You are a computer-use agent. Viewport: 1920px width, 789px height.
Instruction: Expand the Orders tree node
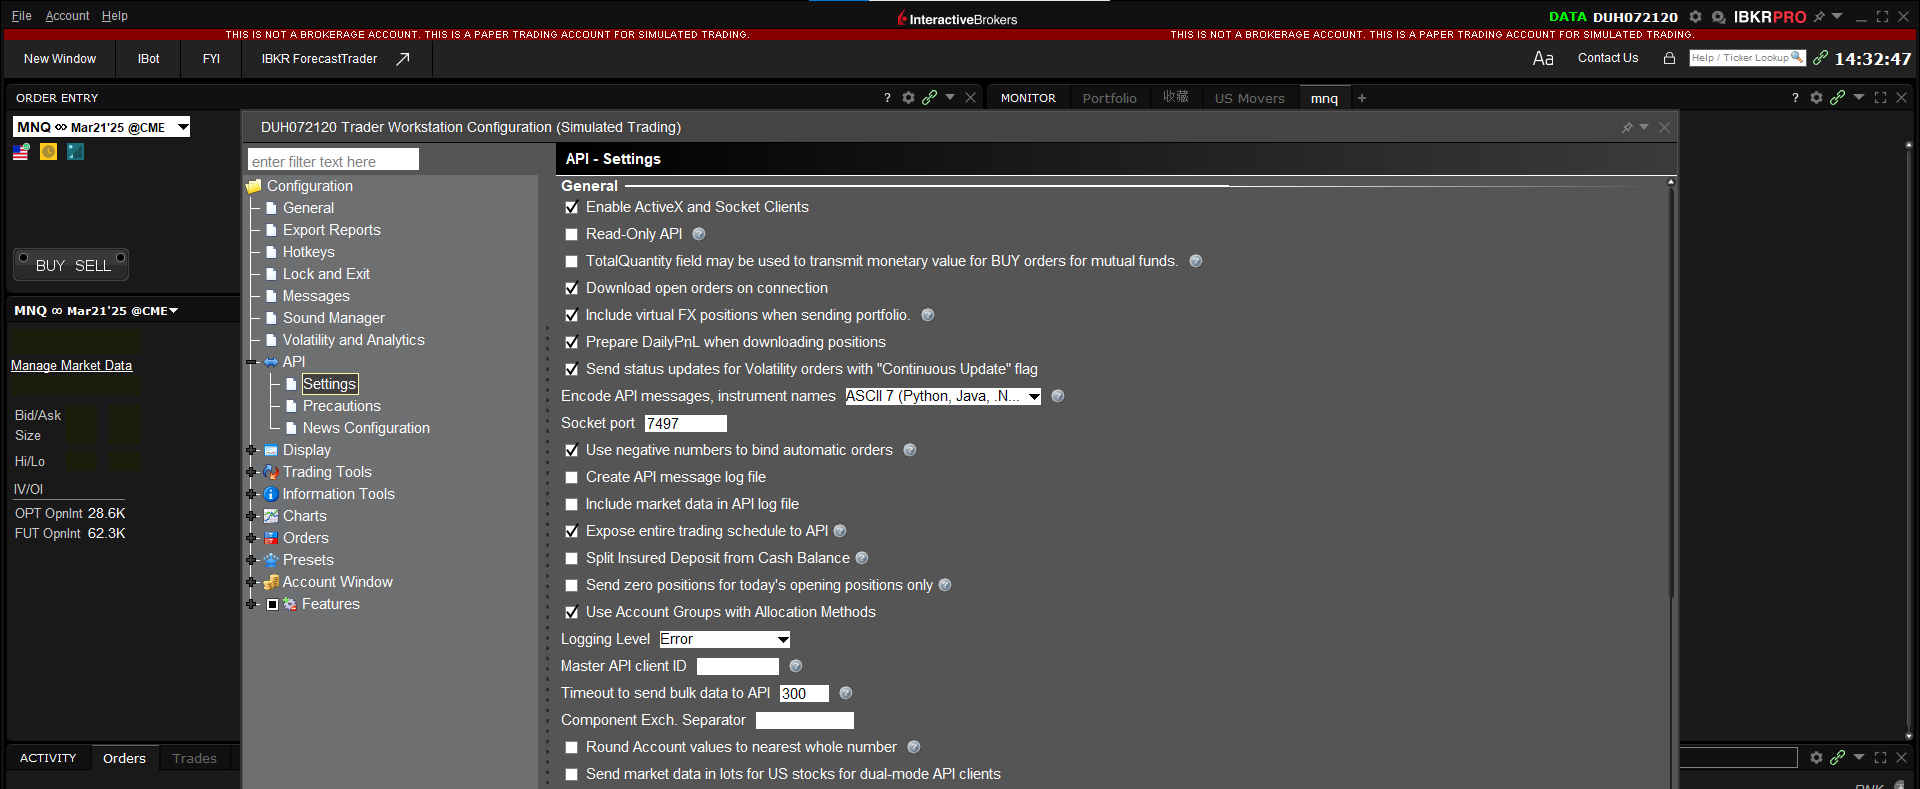pos(252,538)
